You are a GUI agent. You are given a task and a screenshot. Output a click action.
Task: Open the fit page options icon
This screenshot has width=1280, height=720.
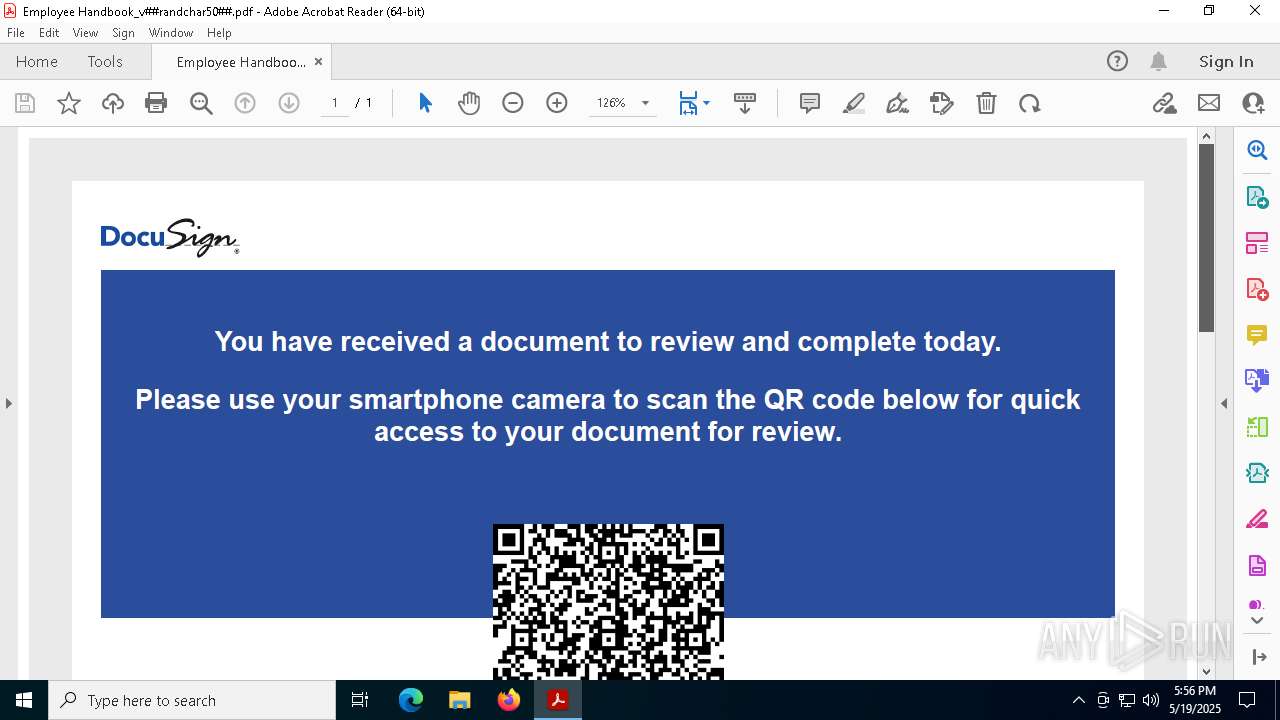(688, 103)
